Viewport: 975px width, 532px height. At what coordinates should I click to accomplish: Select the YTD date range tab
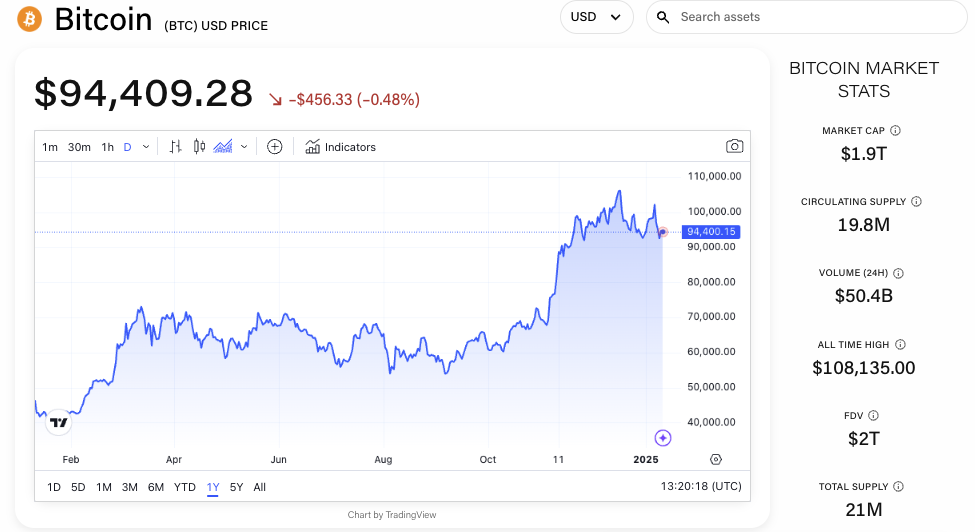coord(185,487)
